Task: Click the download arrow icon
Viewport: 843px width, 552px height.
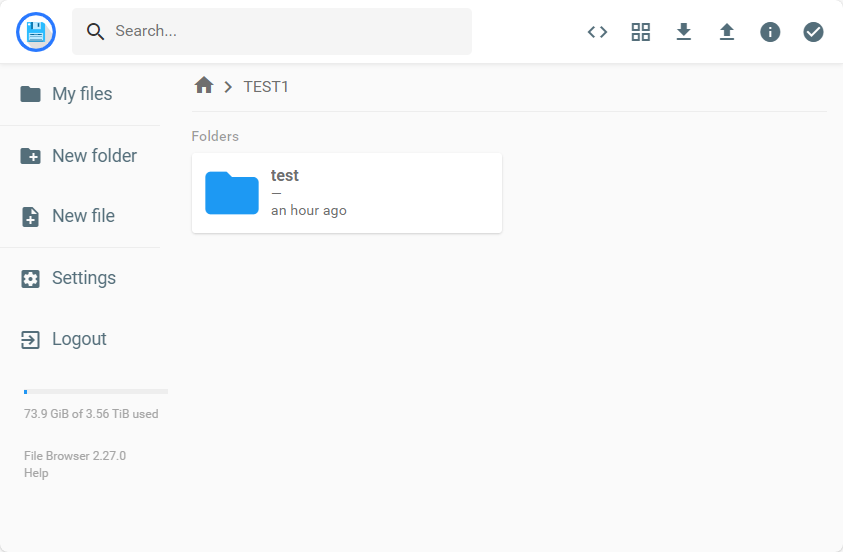Action: [x=683, y=32]
